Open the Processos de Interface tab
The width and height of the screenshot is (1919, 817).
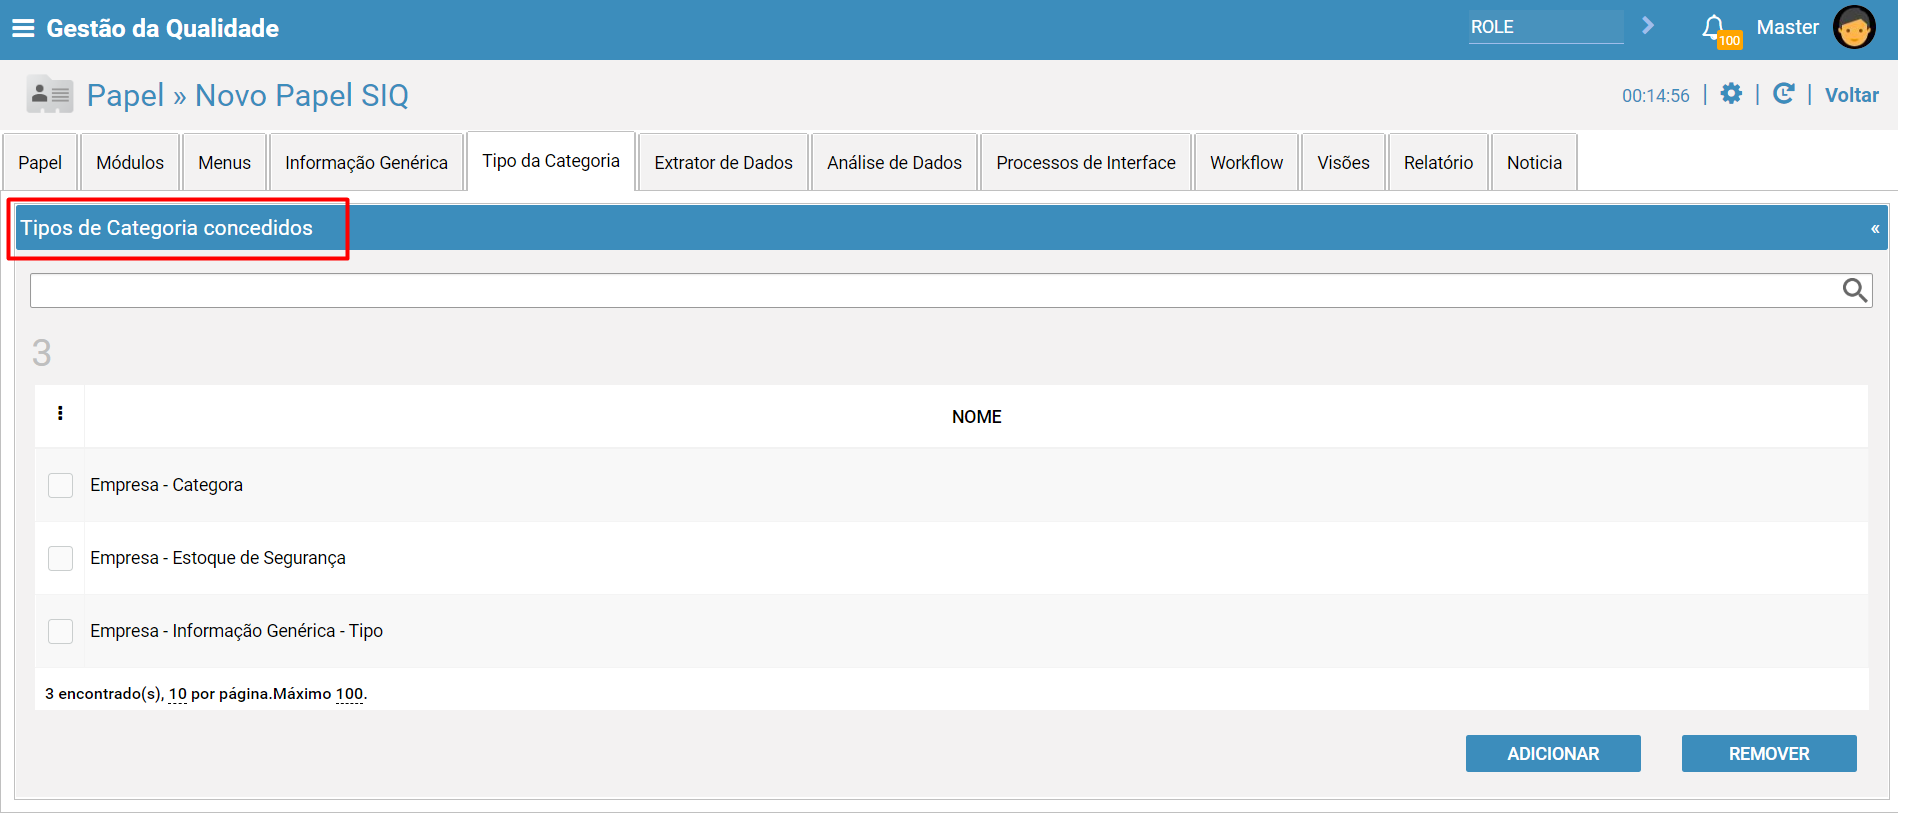1086,162
